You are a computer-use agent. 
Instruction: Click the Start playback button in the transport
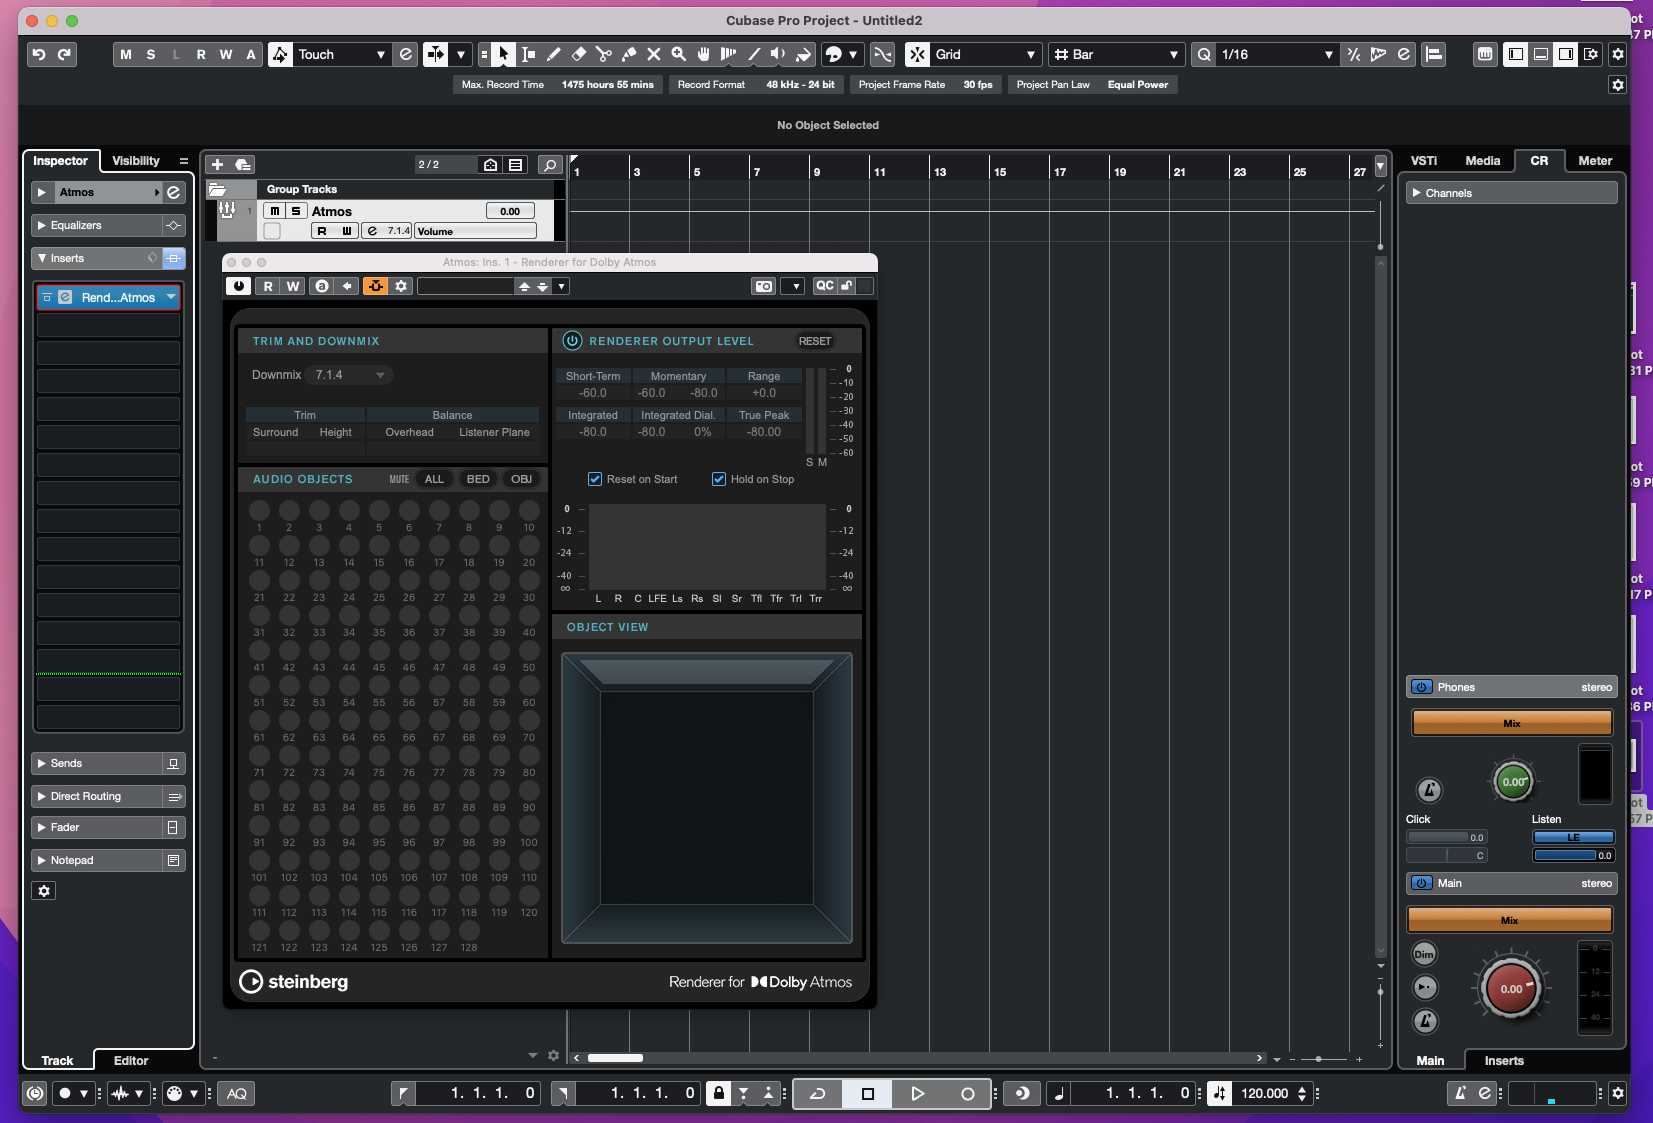[917, 1093]
